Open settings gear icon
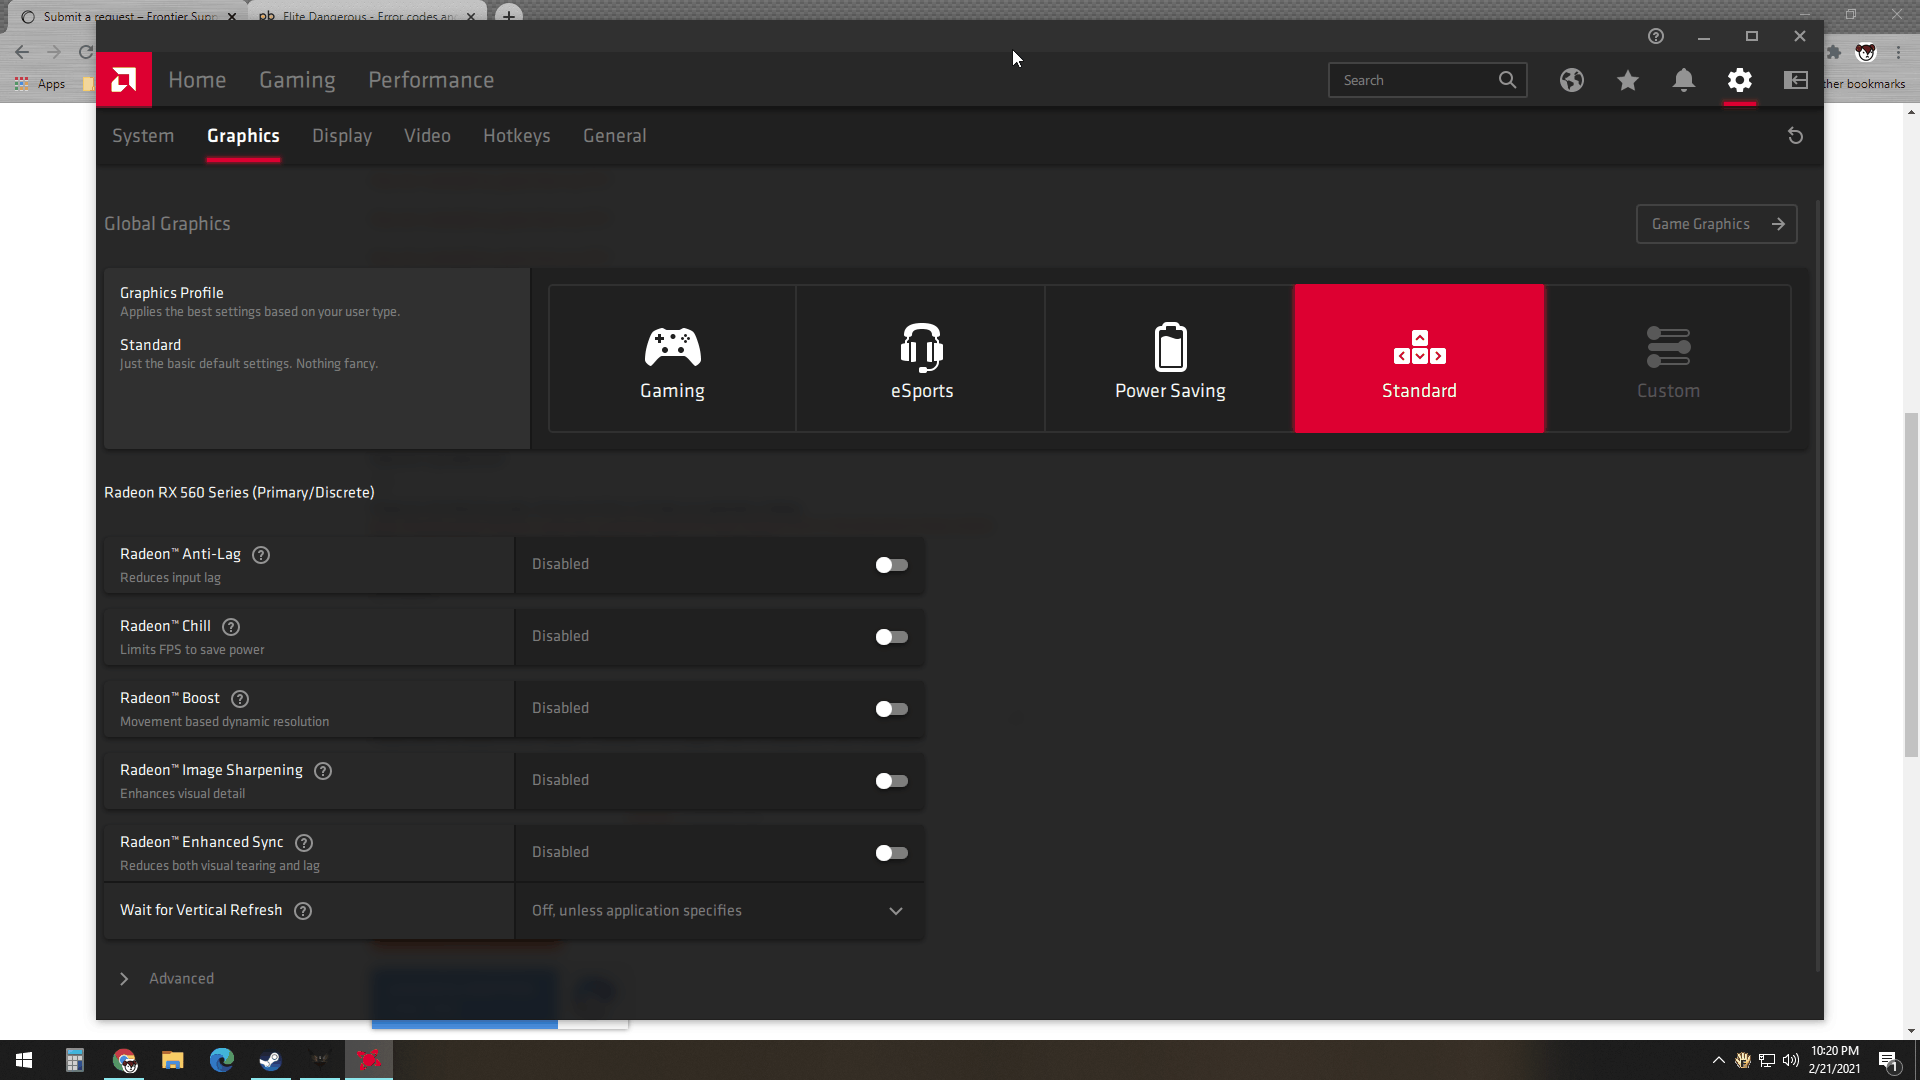Image resolution: width=1920 pixels, height=1080 pixels. pyautogui.click(x=1740, y=80)
